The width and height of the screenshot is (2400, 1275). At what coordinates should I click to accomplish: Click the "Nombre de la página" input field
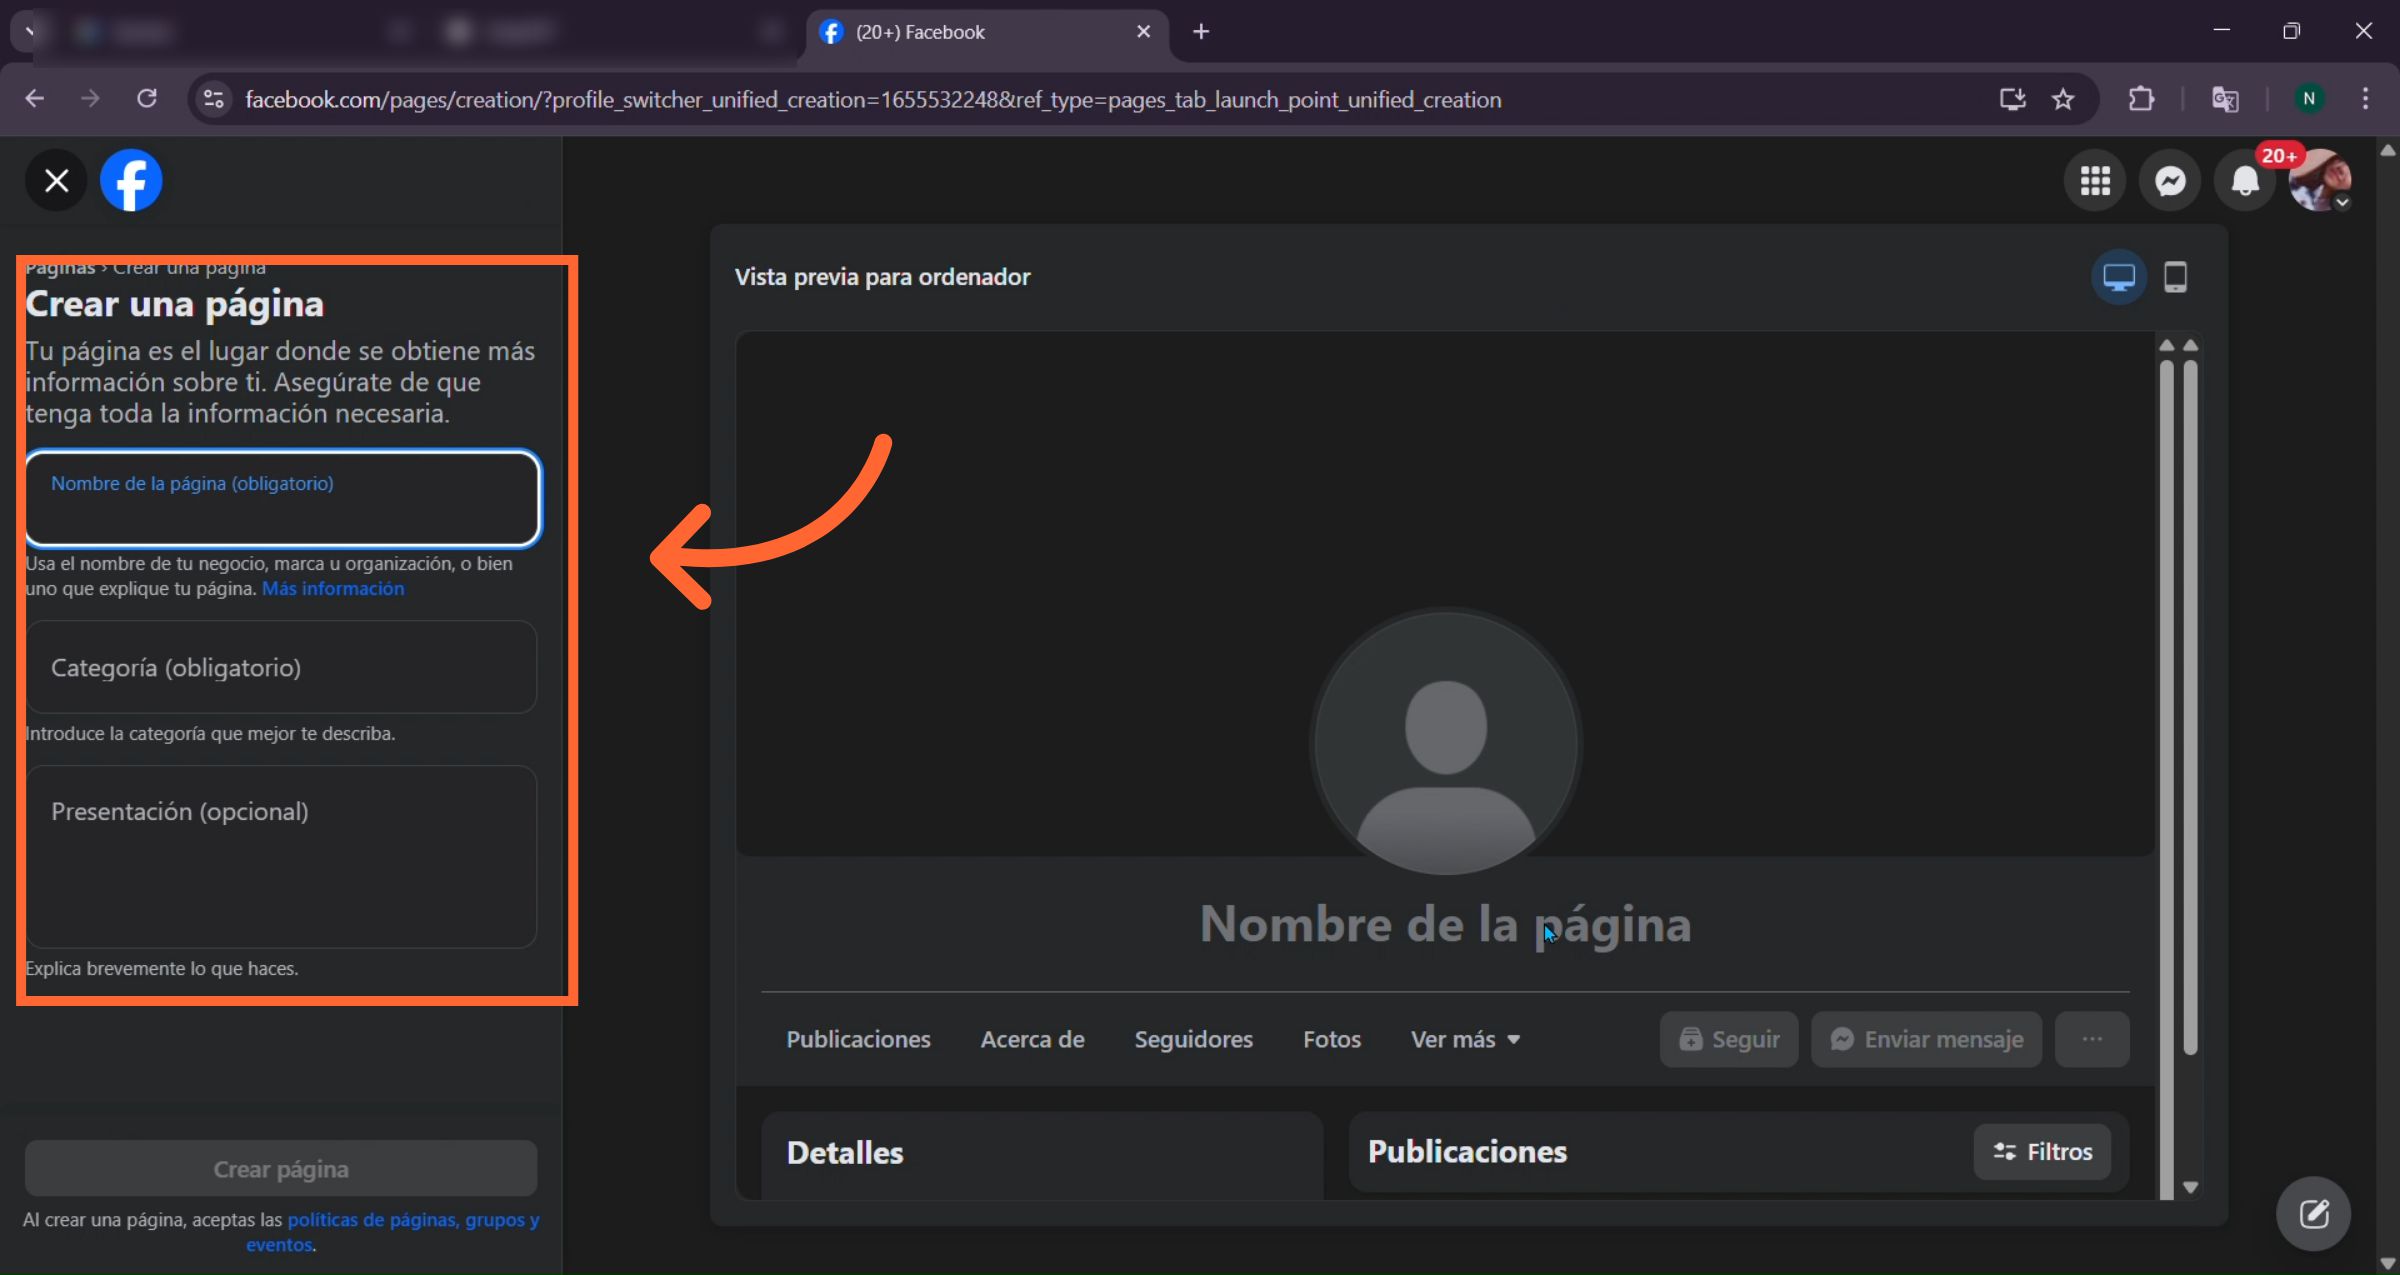pyautogui.click(x=283, y=500)
